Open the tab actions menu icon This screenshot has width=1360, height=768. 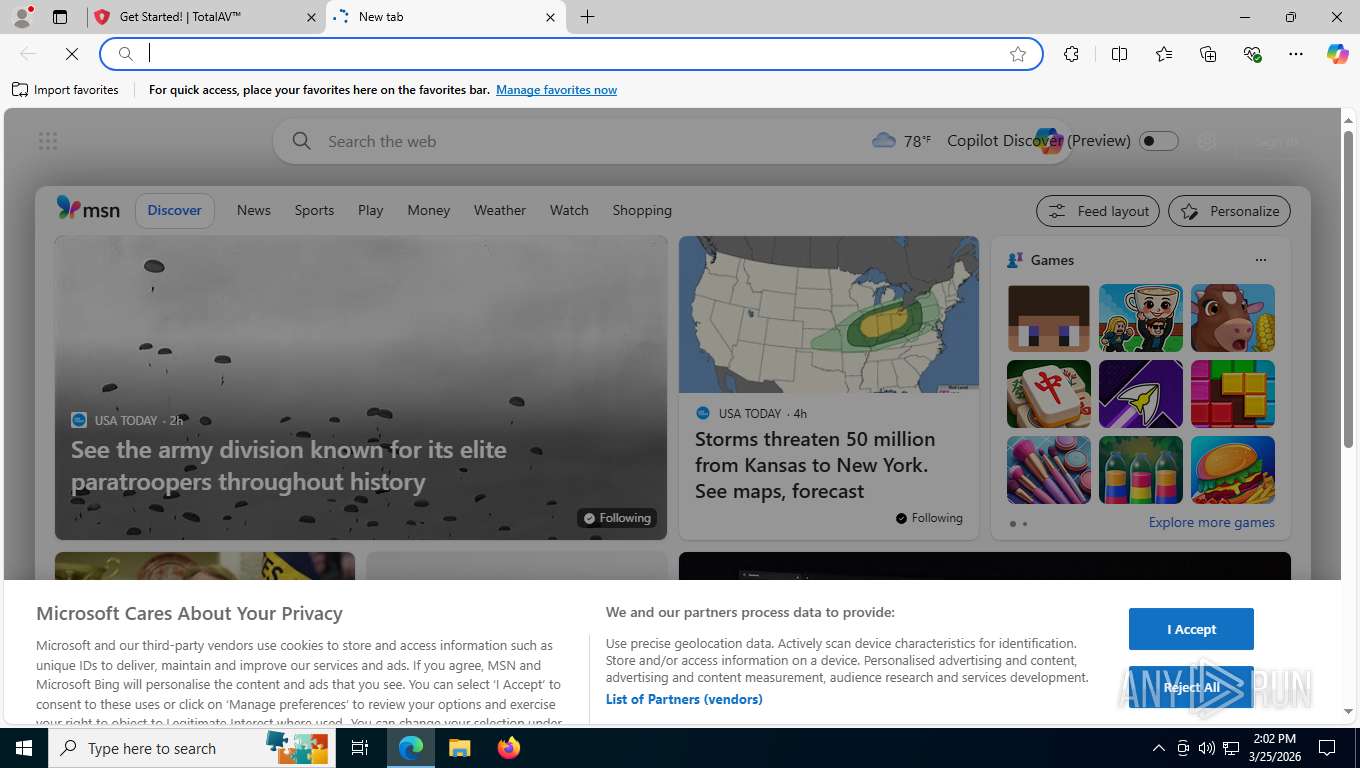(60, 17)
